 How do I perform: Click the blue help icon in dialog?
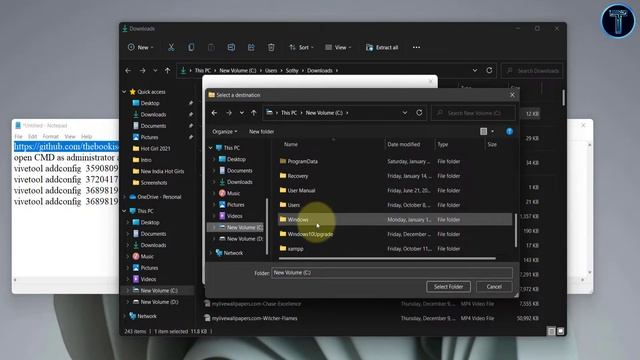click(x=509, y=131)
